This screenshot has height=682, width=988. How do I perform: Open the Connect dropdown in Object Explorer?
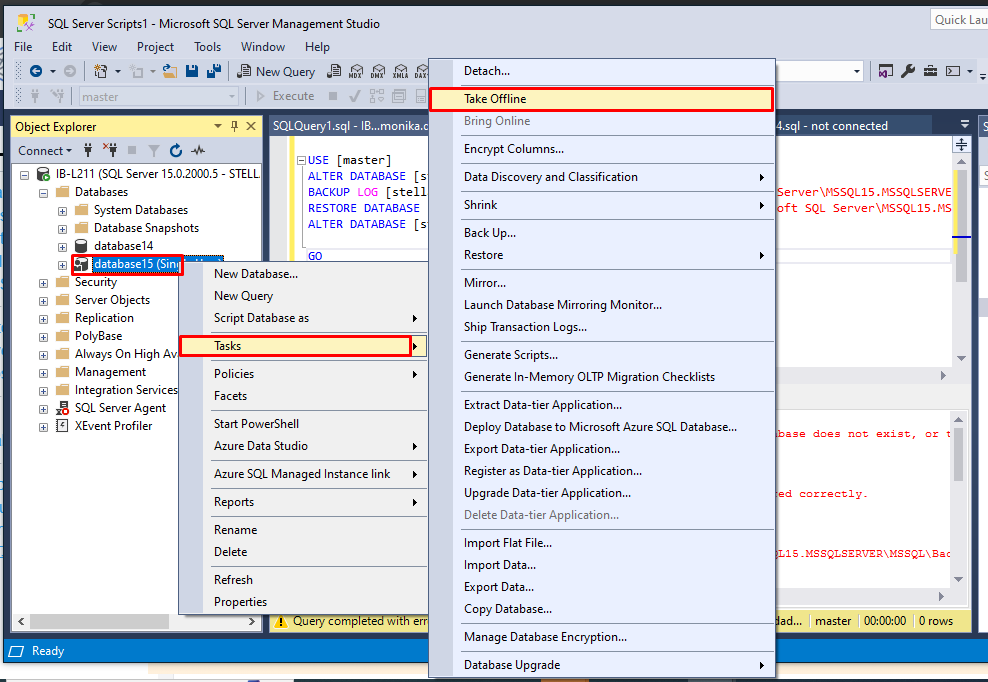coord(45,151)
